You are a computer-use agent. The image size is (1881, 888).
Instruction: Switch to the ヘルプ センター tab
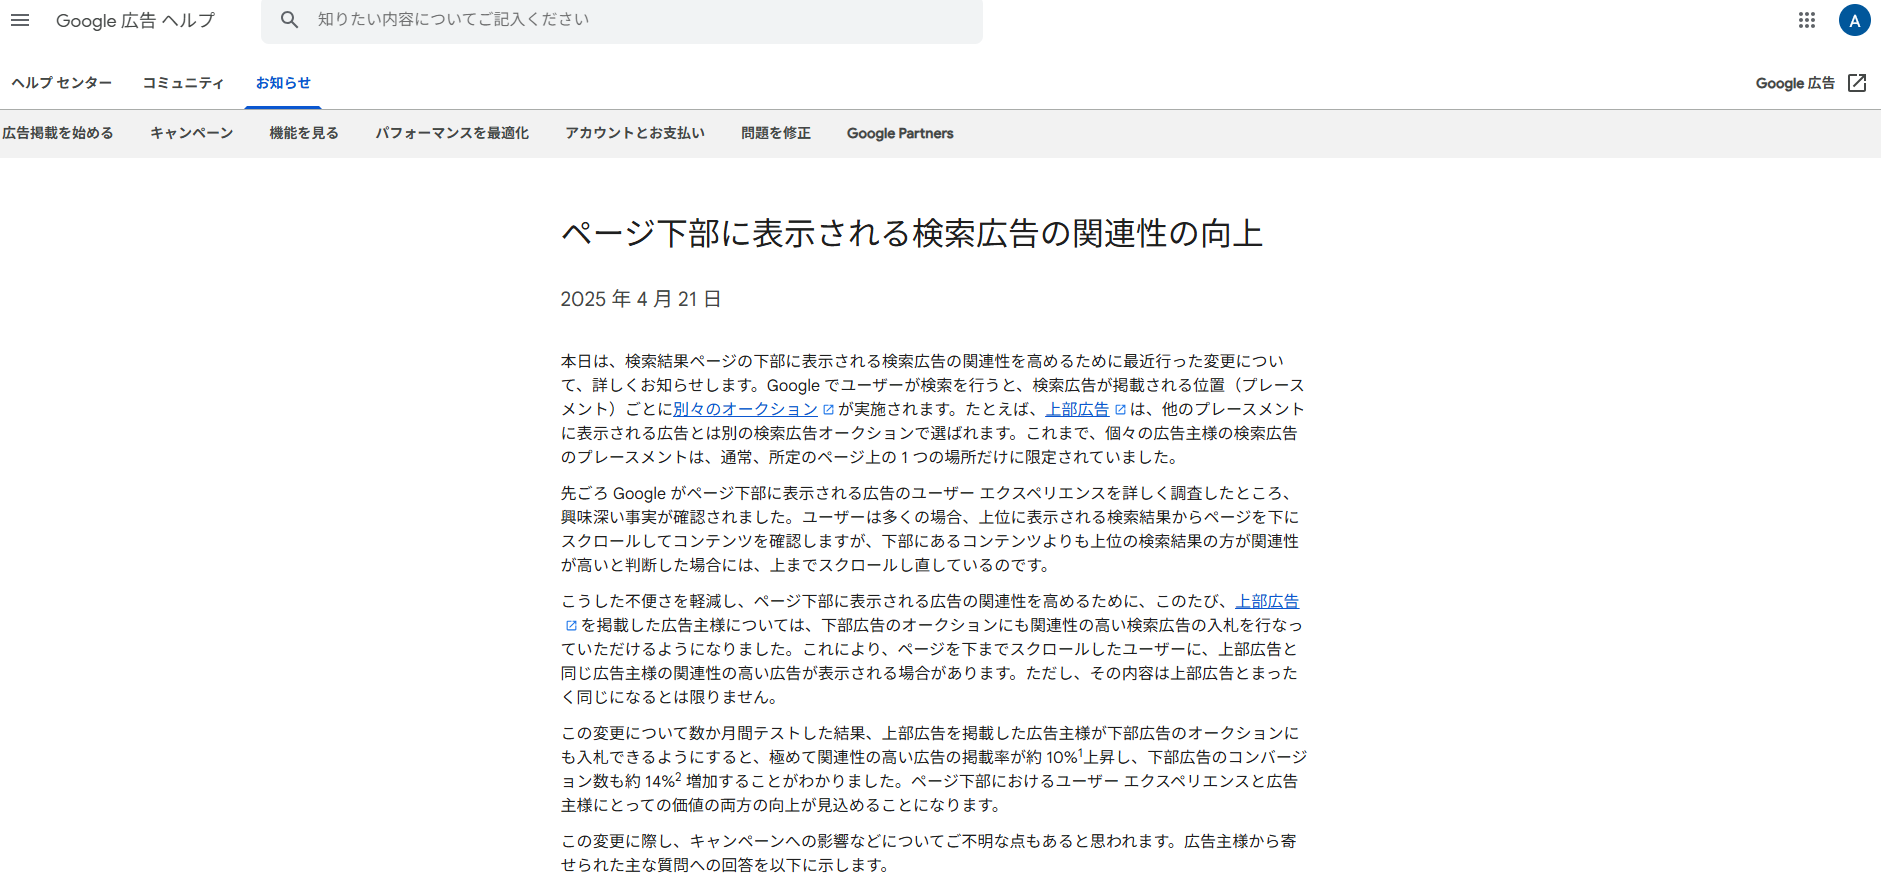point(62,83)
